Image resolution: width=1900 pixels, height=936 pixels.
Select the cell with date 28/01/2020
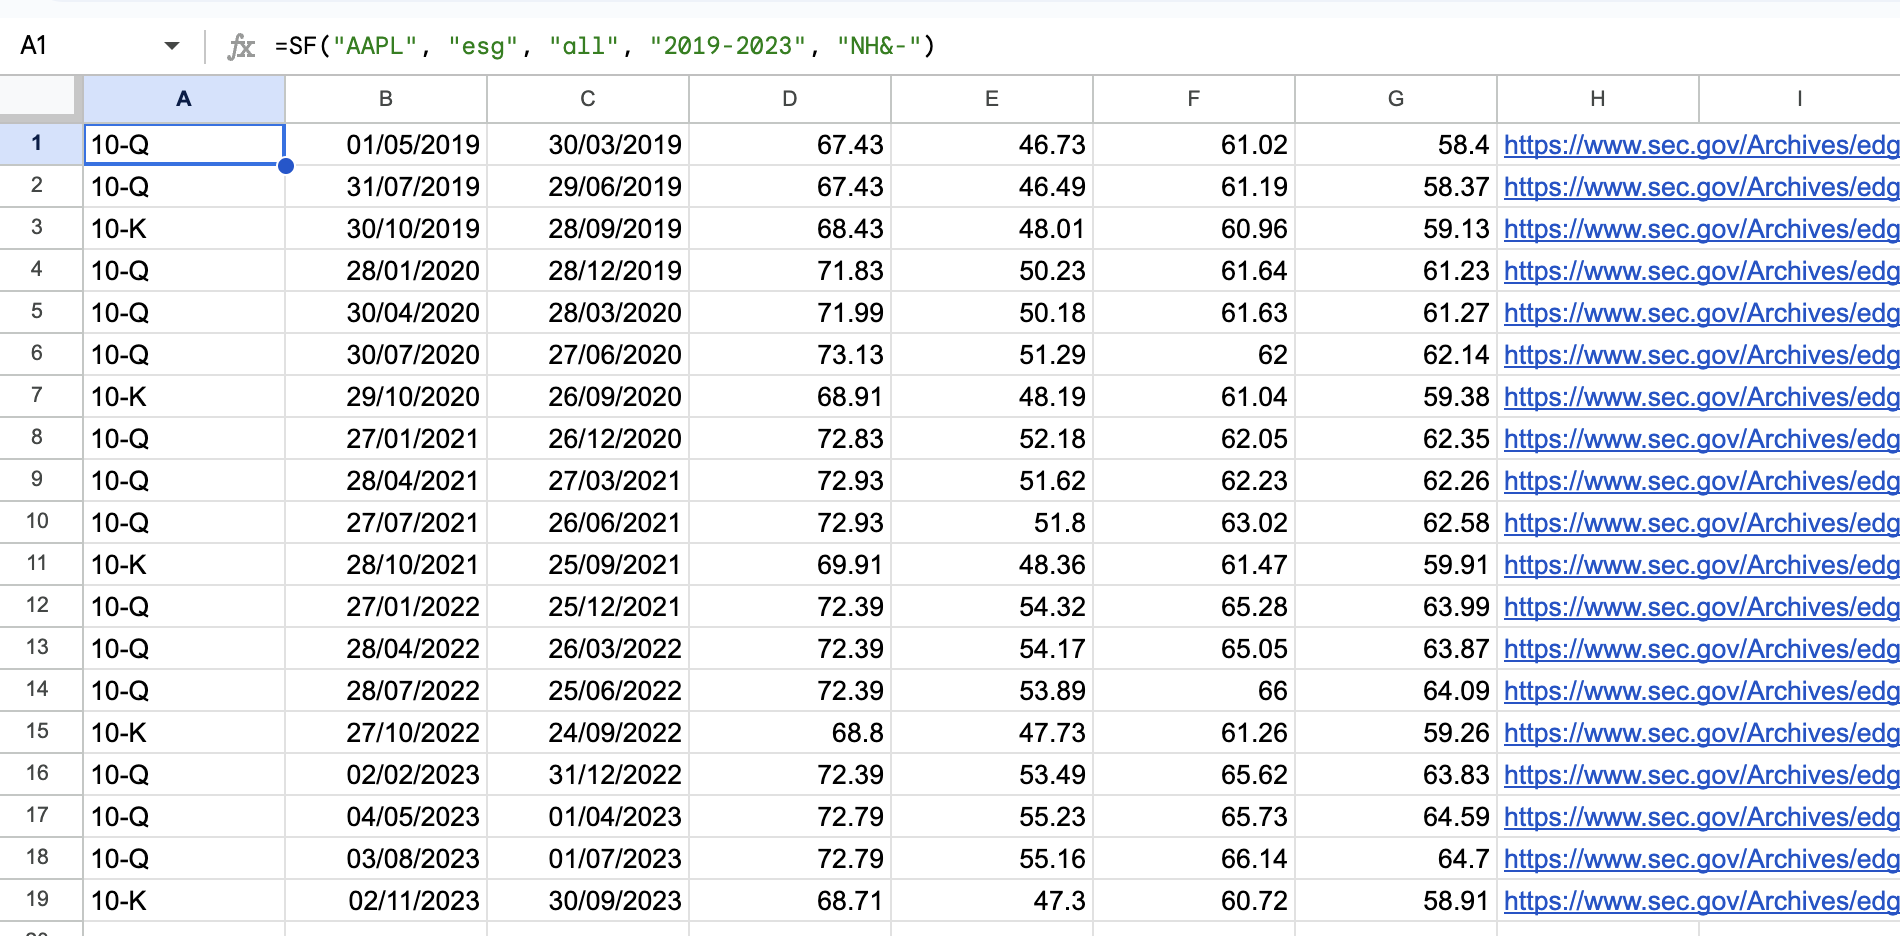pos(386,270)
